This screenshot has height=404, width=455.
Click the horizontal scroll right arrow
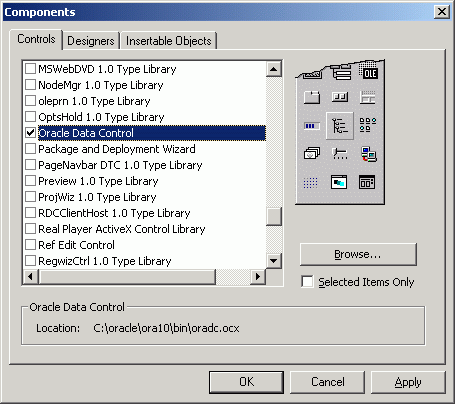pos(258,277)
